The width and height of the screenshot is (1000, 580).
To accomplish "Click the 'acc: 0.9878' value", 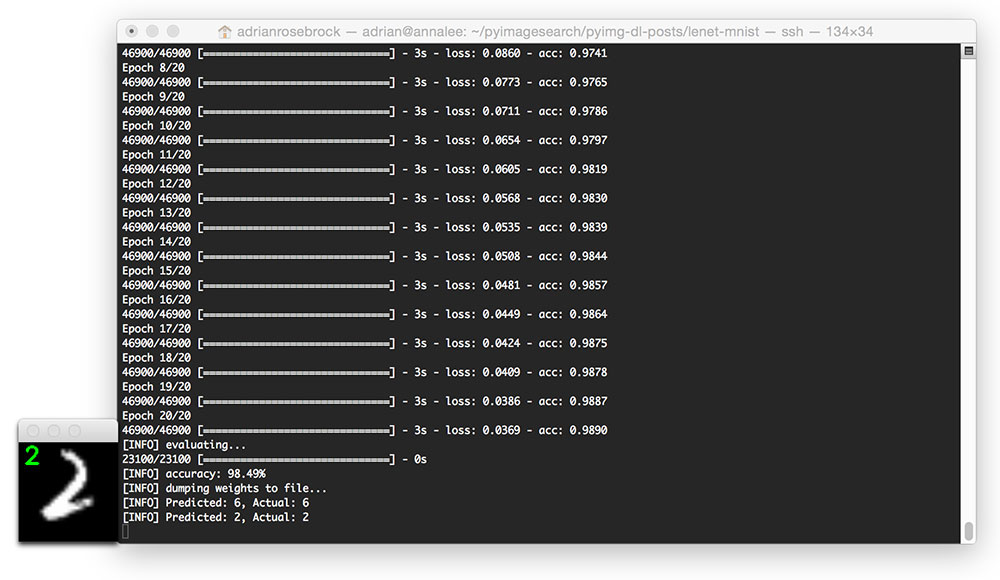I will (x=573, y=372).
